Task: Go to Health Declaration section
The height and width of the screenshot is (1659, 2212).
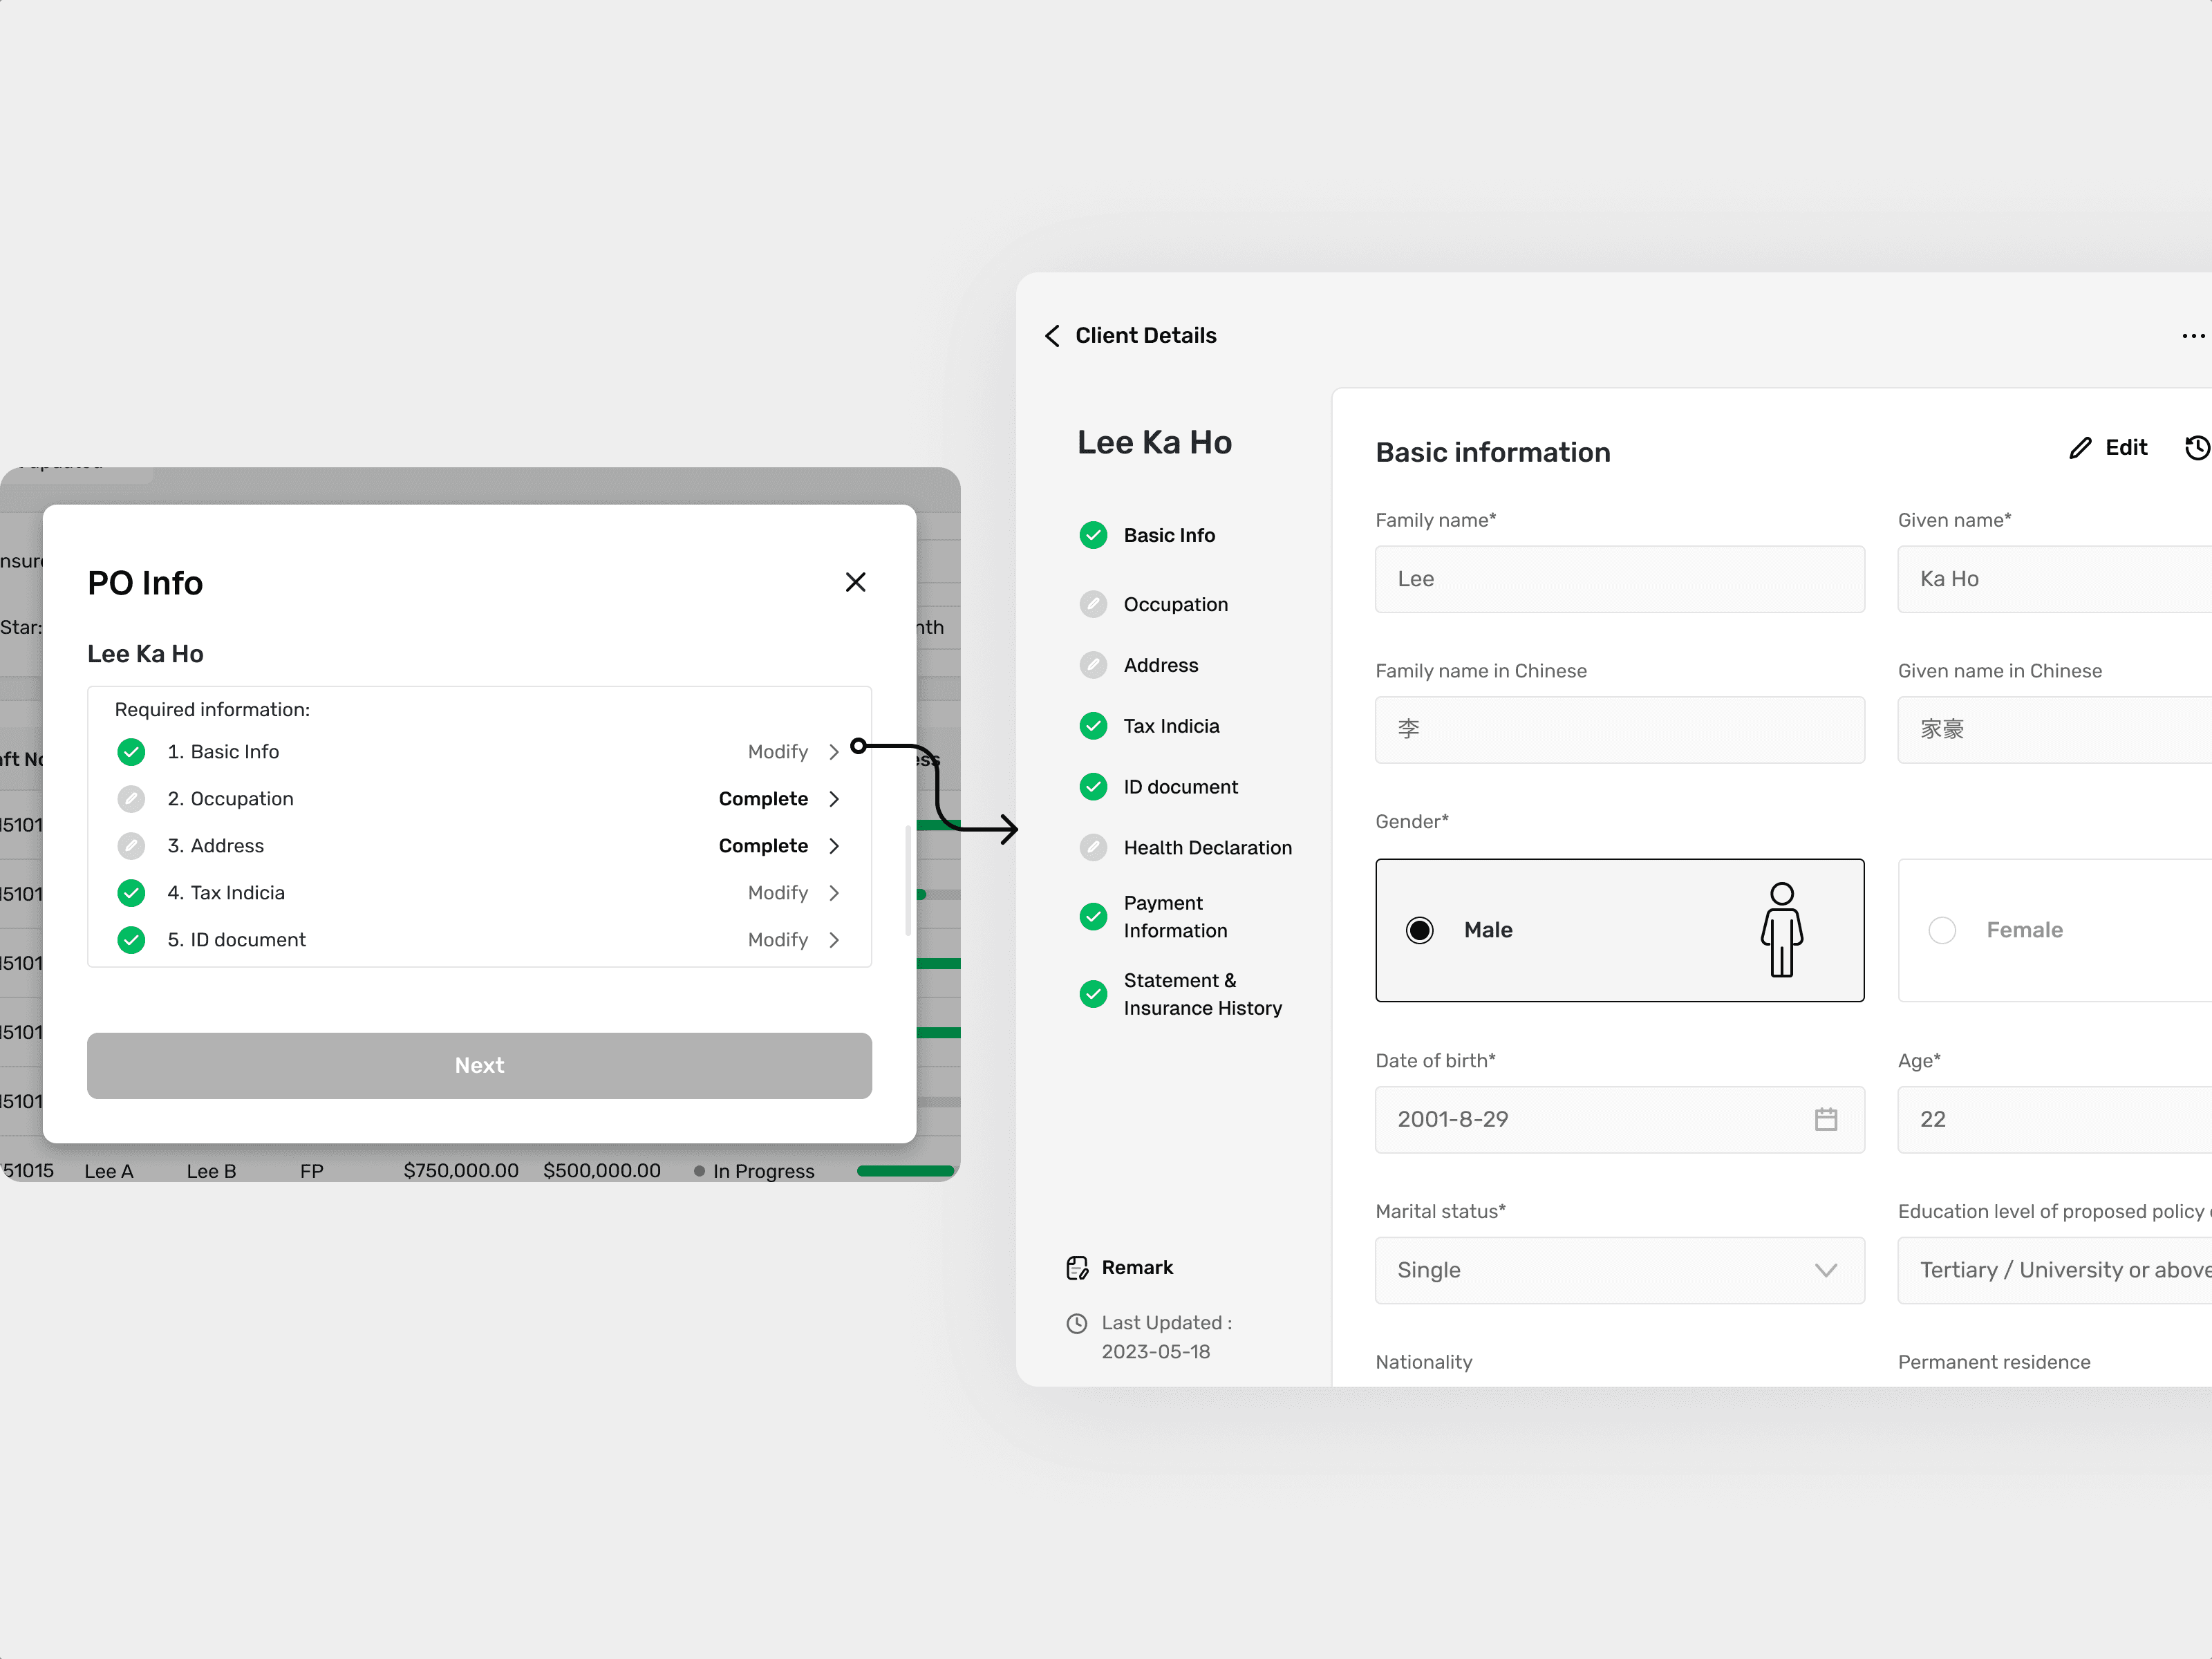Action: tap(1207, 848)
